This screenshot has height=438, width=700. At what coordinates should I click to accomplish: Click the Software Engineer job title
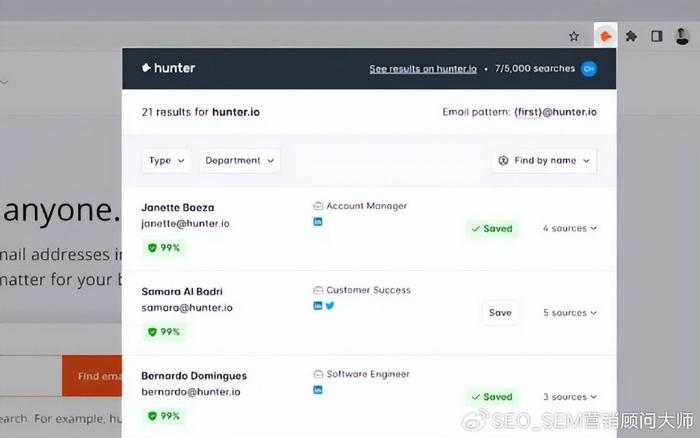(368, 374)
